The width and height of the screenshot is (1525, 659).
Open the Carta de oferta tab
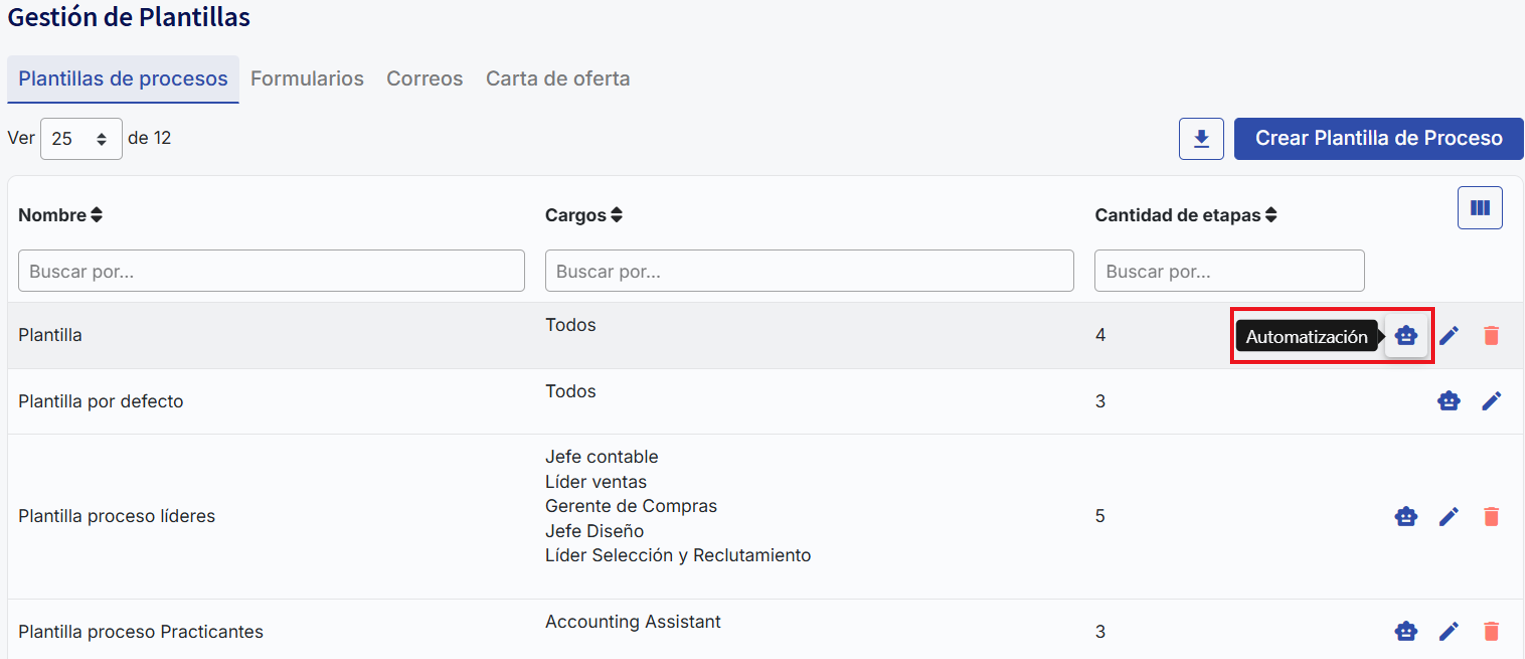pos(557,79)
